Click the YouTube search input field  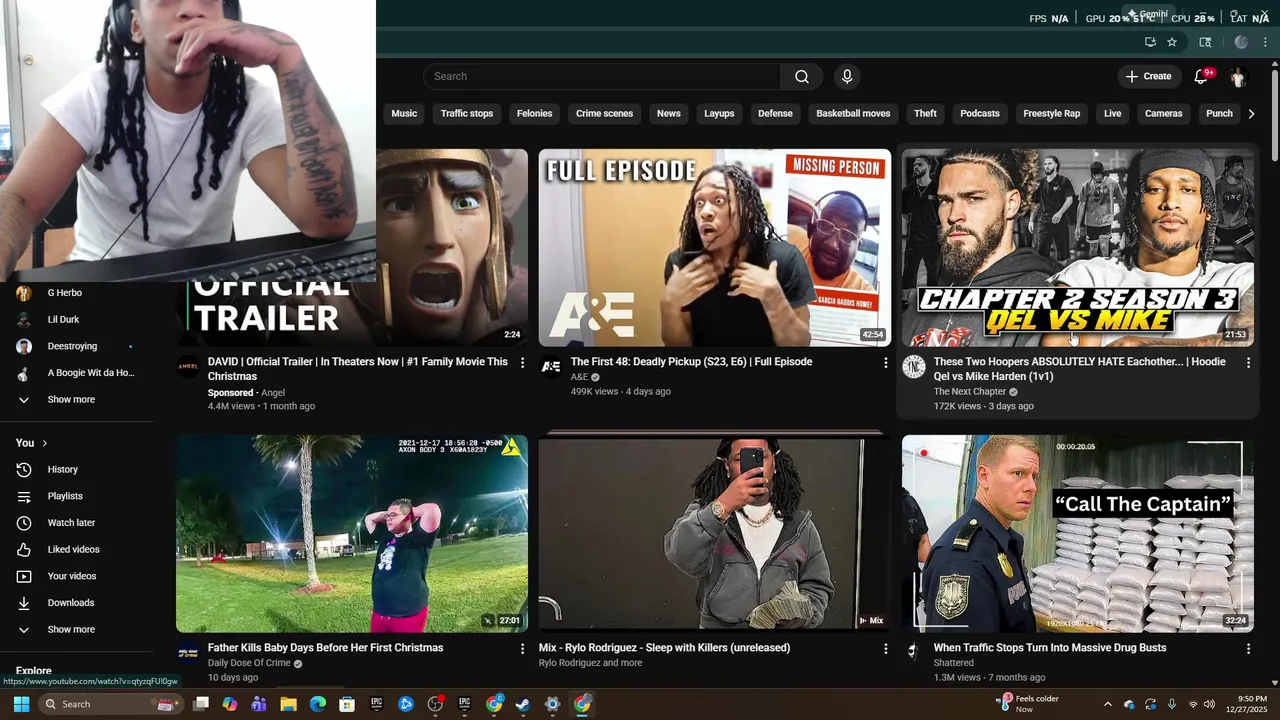coord(602,76)
